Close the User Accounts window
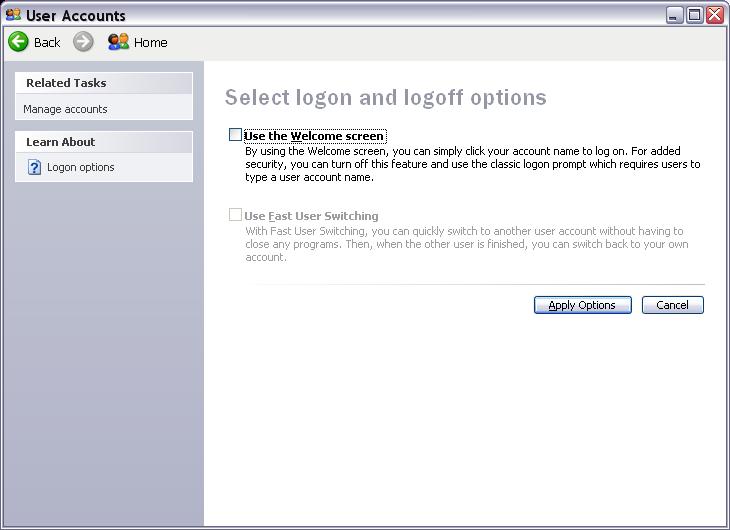Screen dimensions: 730x530 pyautogui.click(x=715, y=15)
